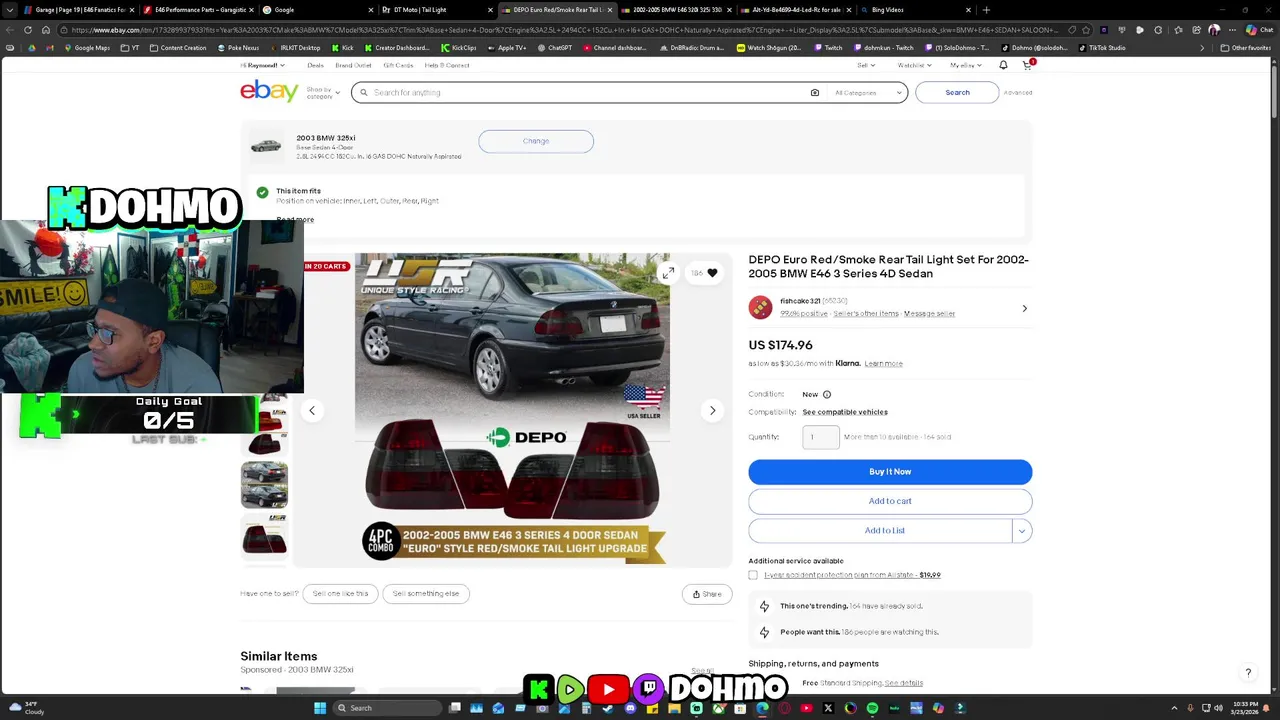The image size is (1280, 720).
Task: Open eBay notifications bell
Action: (1003, 65)
